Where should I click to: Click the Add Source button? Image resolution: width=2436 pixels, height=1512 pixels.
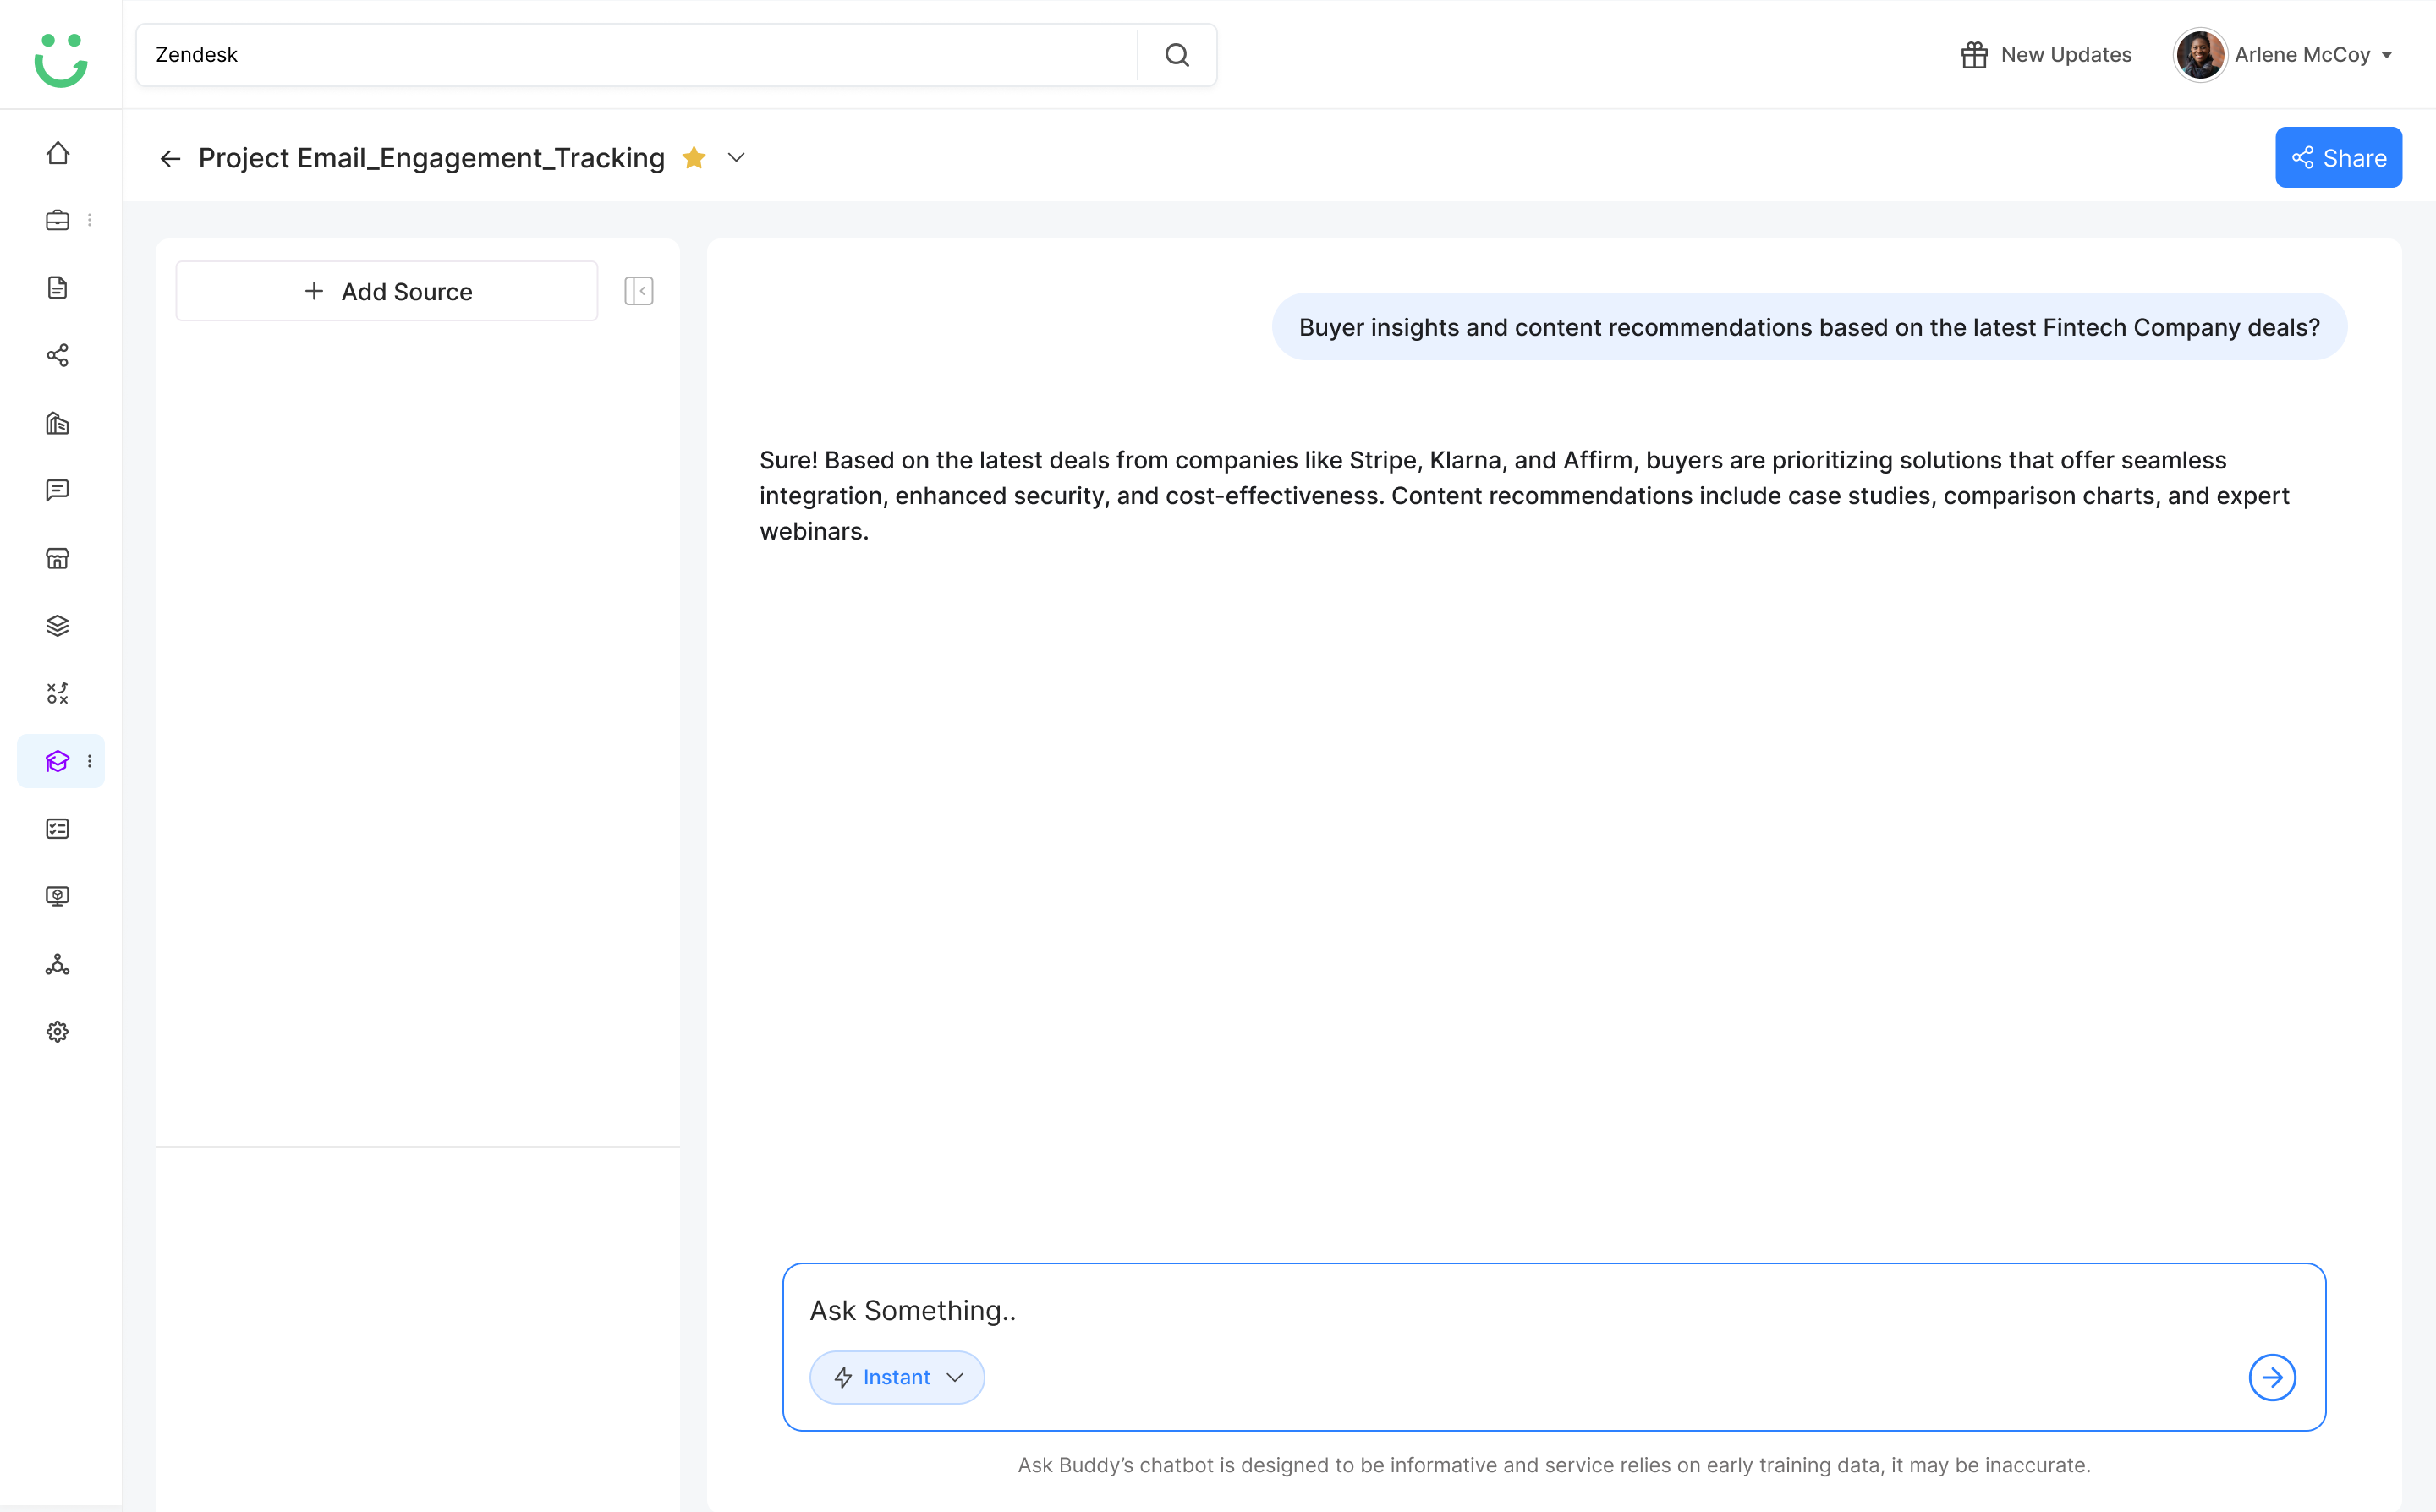click(x=387, y=291)
